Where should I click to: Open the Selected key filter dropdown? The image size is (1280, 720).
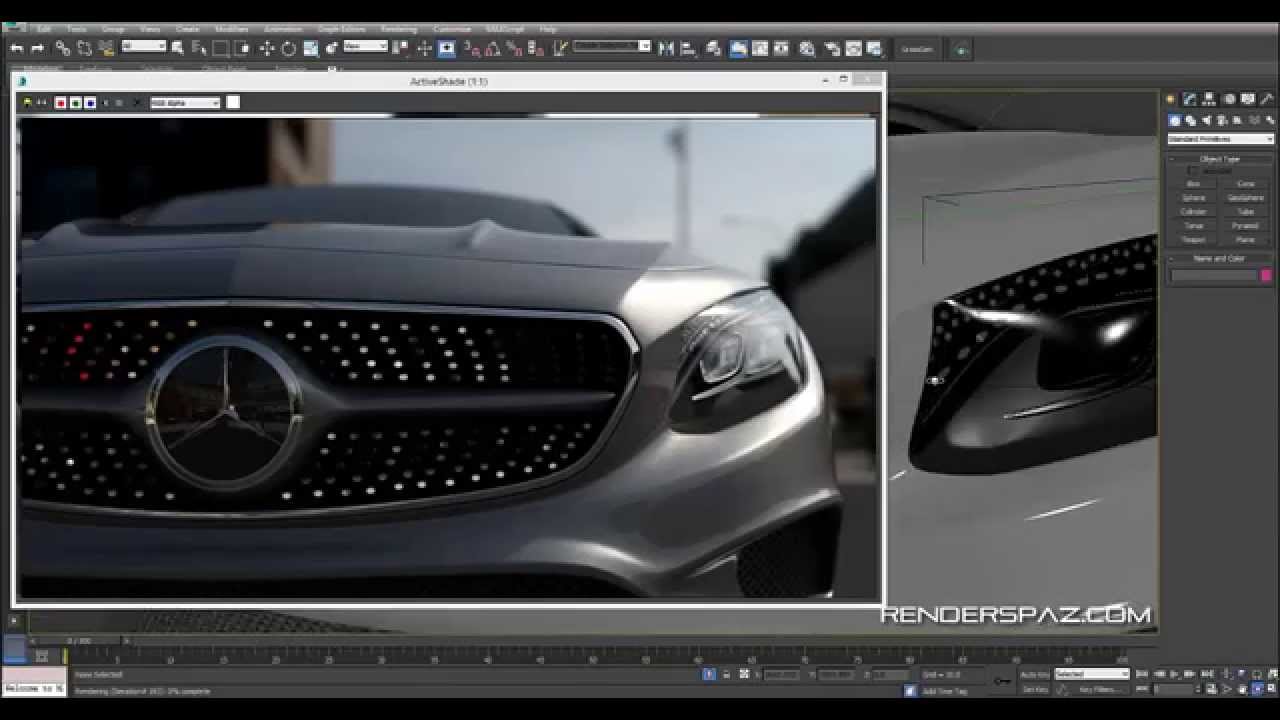1092,674
